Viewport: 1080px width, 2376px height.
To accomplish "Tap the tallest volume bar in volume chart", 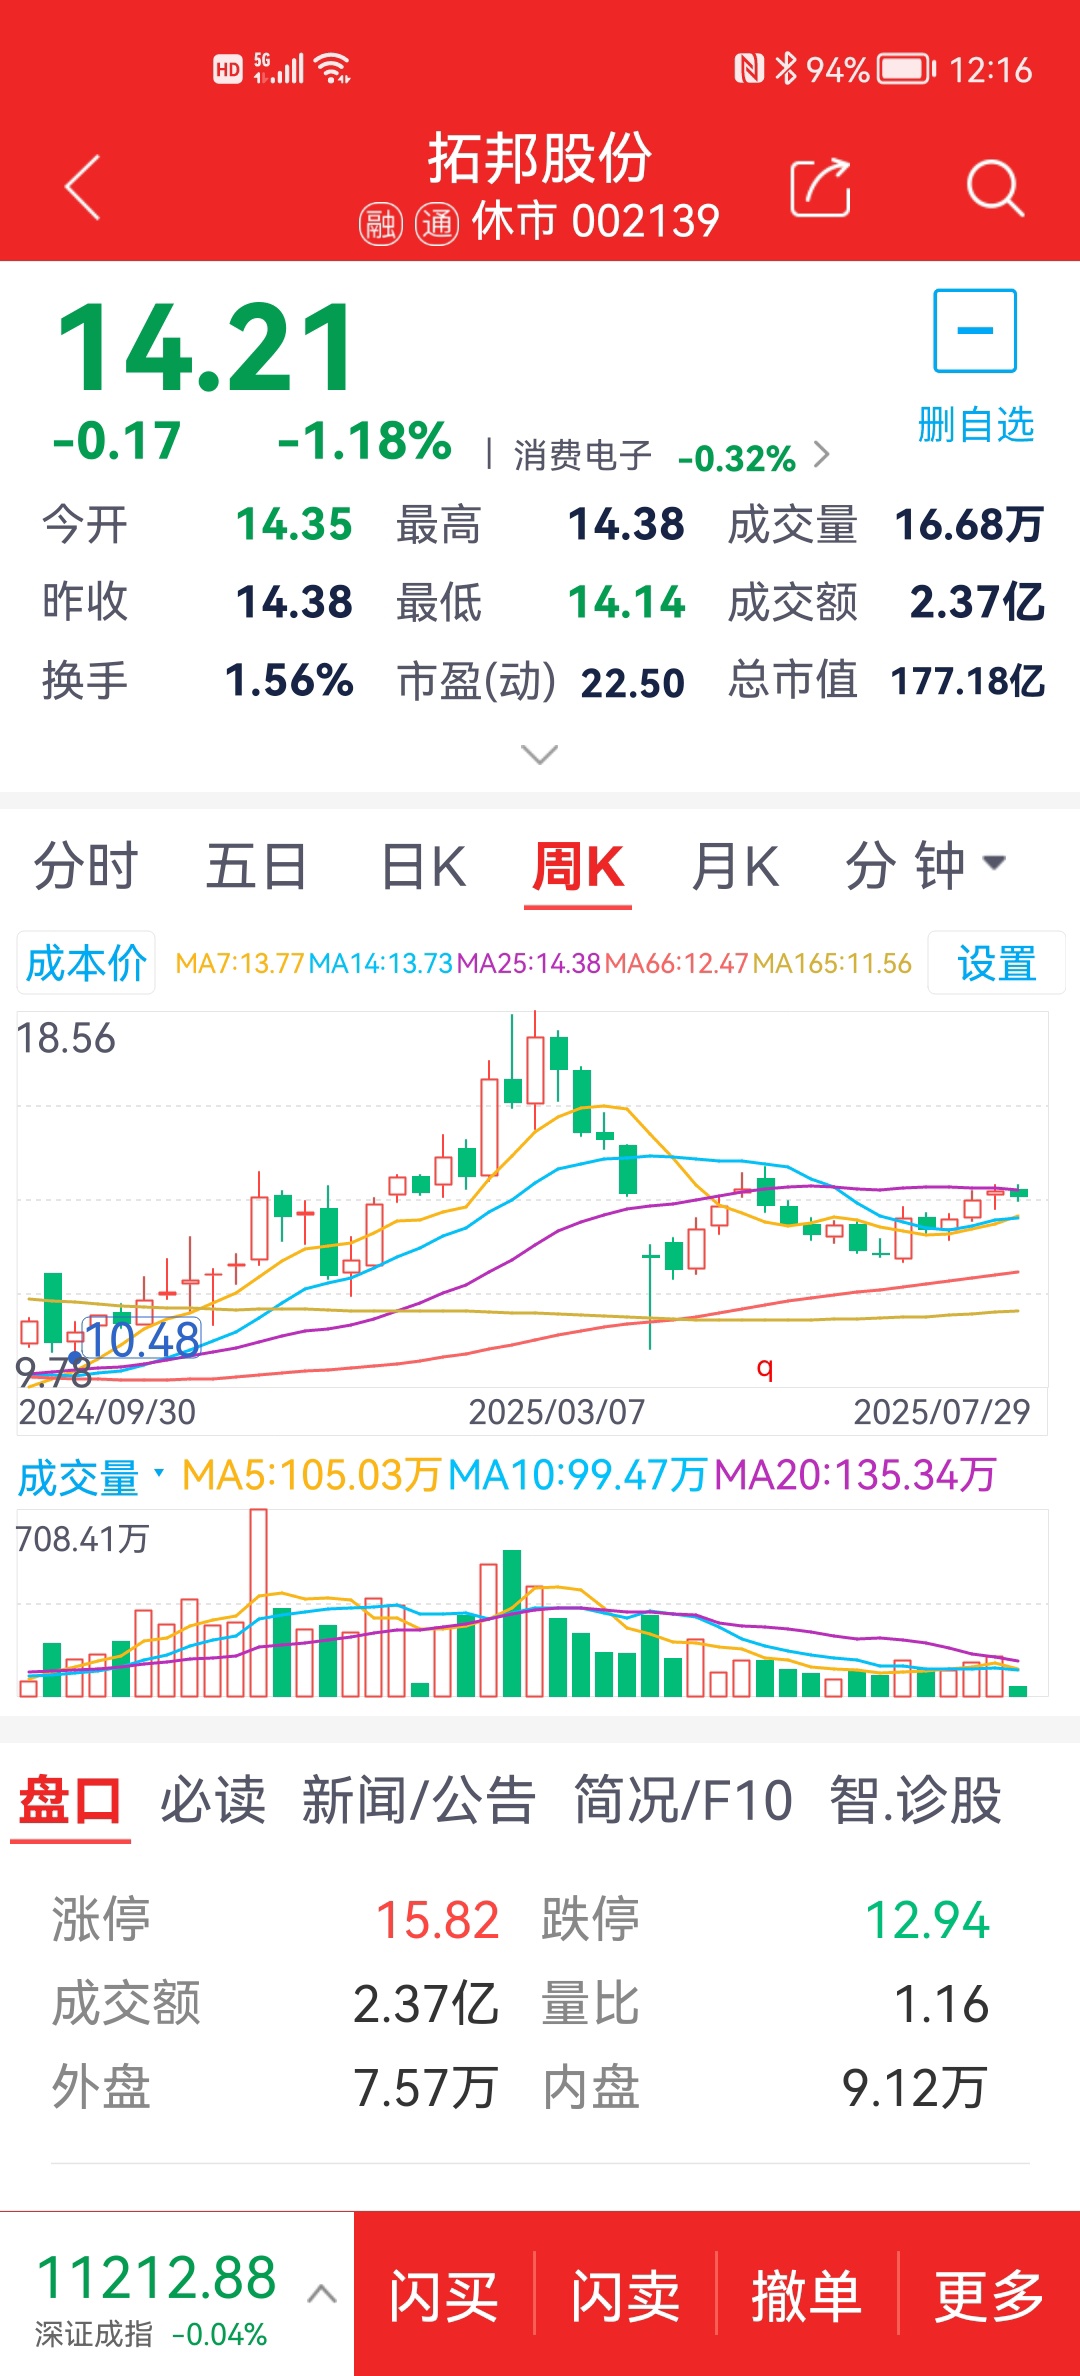I will (258, 1603).
